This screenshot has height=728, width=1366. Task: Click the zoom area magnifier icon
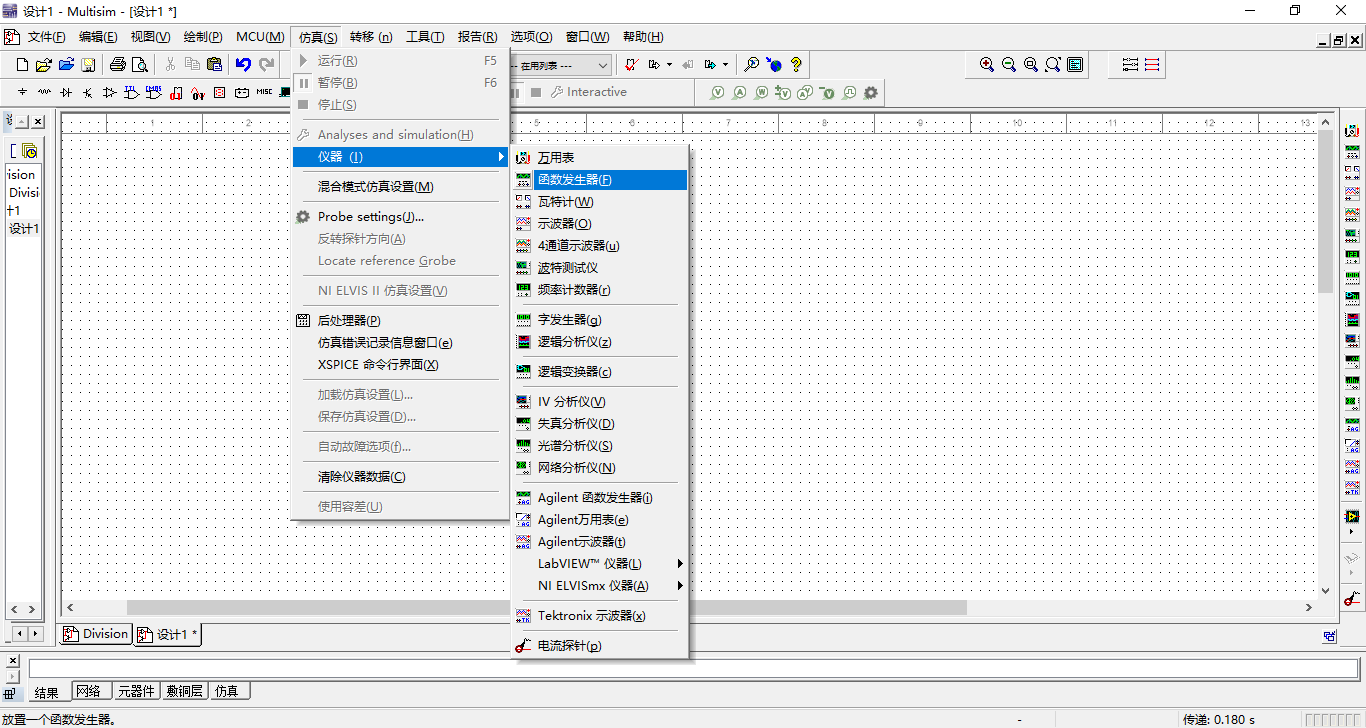1031,65
